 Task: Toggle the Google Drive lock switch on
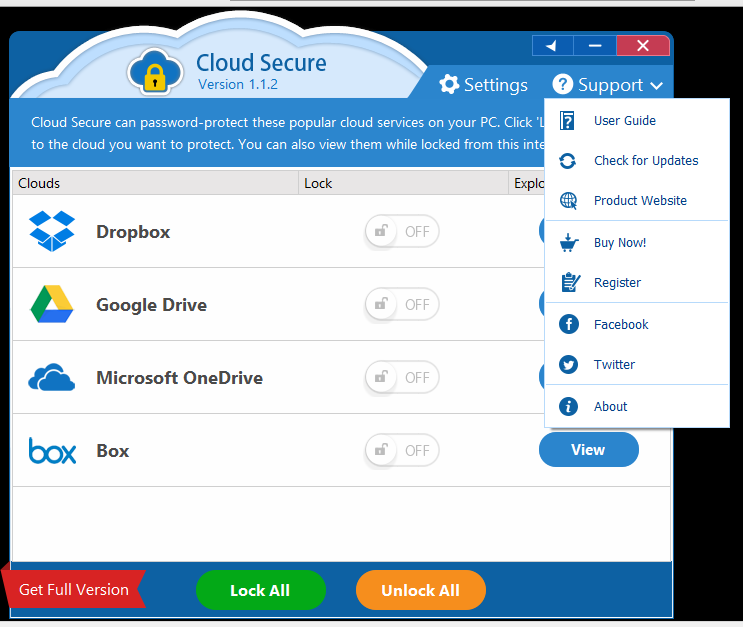click(402, 304)
